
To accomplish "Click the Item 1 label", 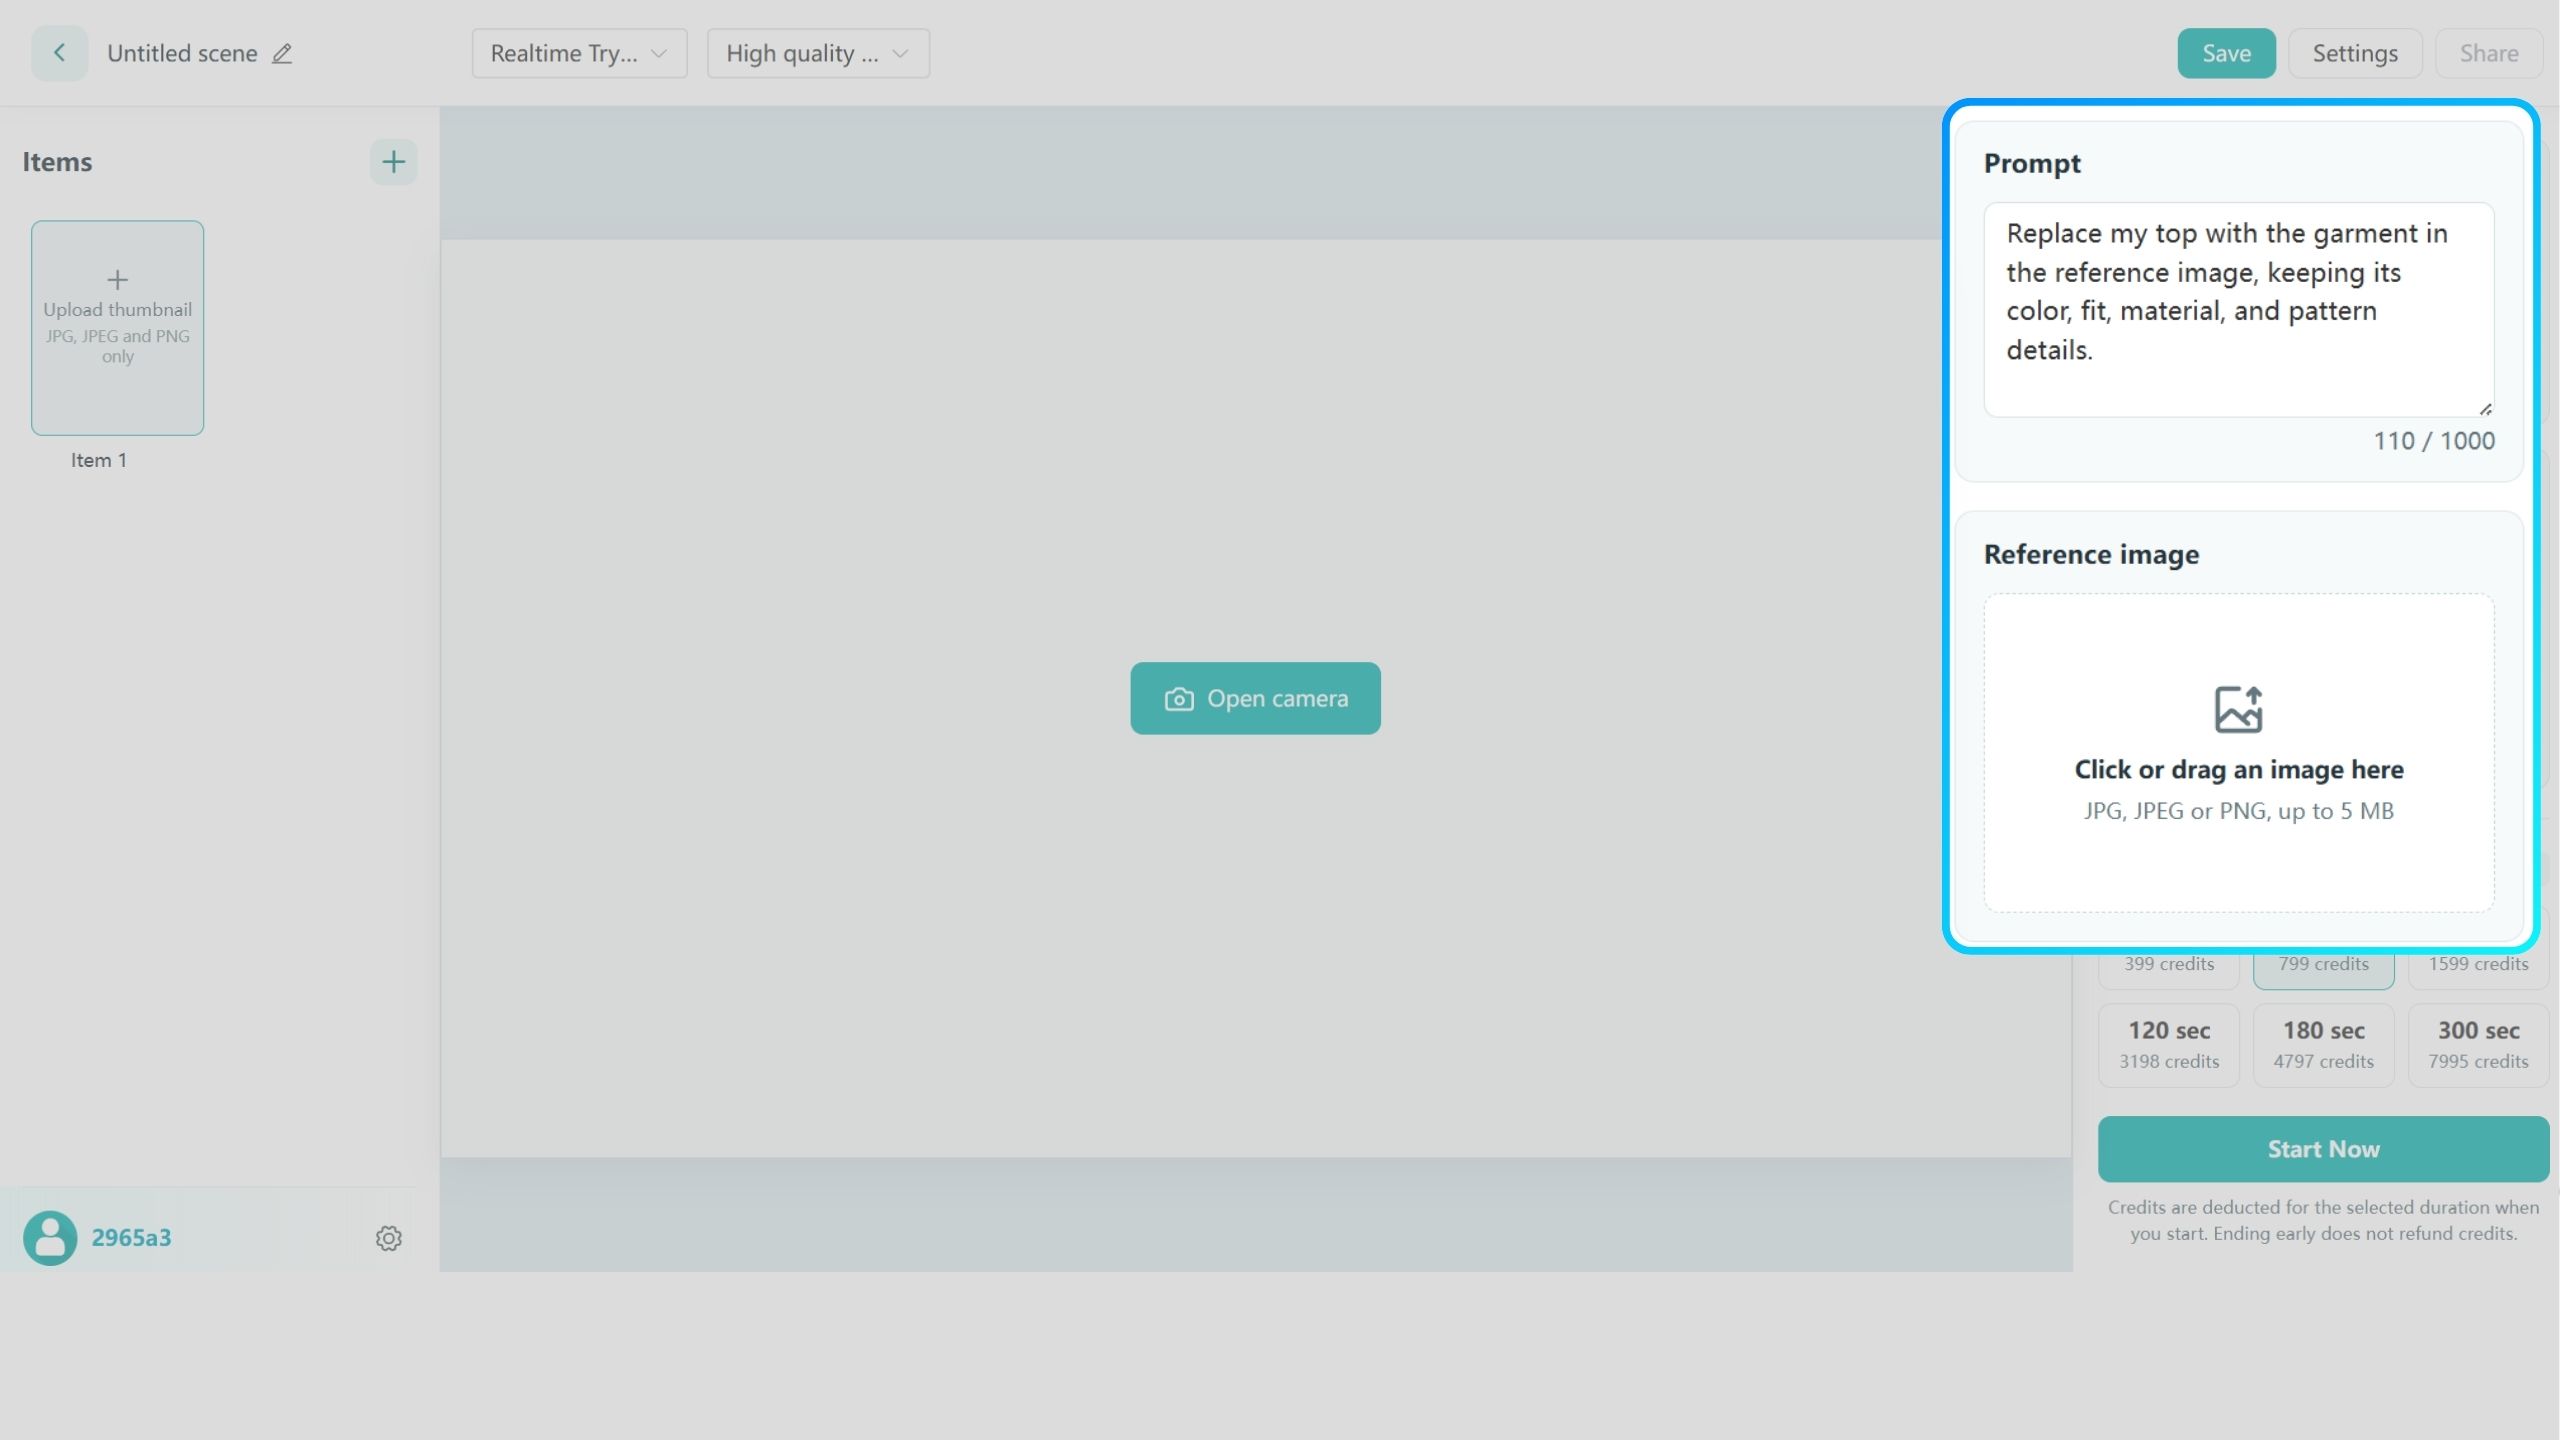I will [98, 460].
